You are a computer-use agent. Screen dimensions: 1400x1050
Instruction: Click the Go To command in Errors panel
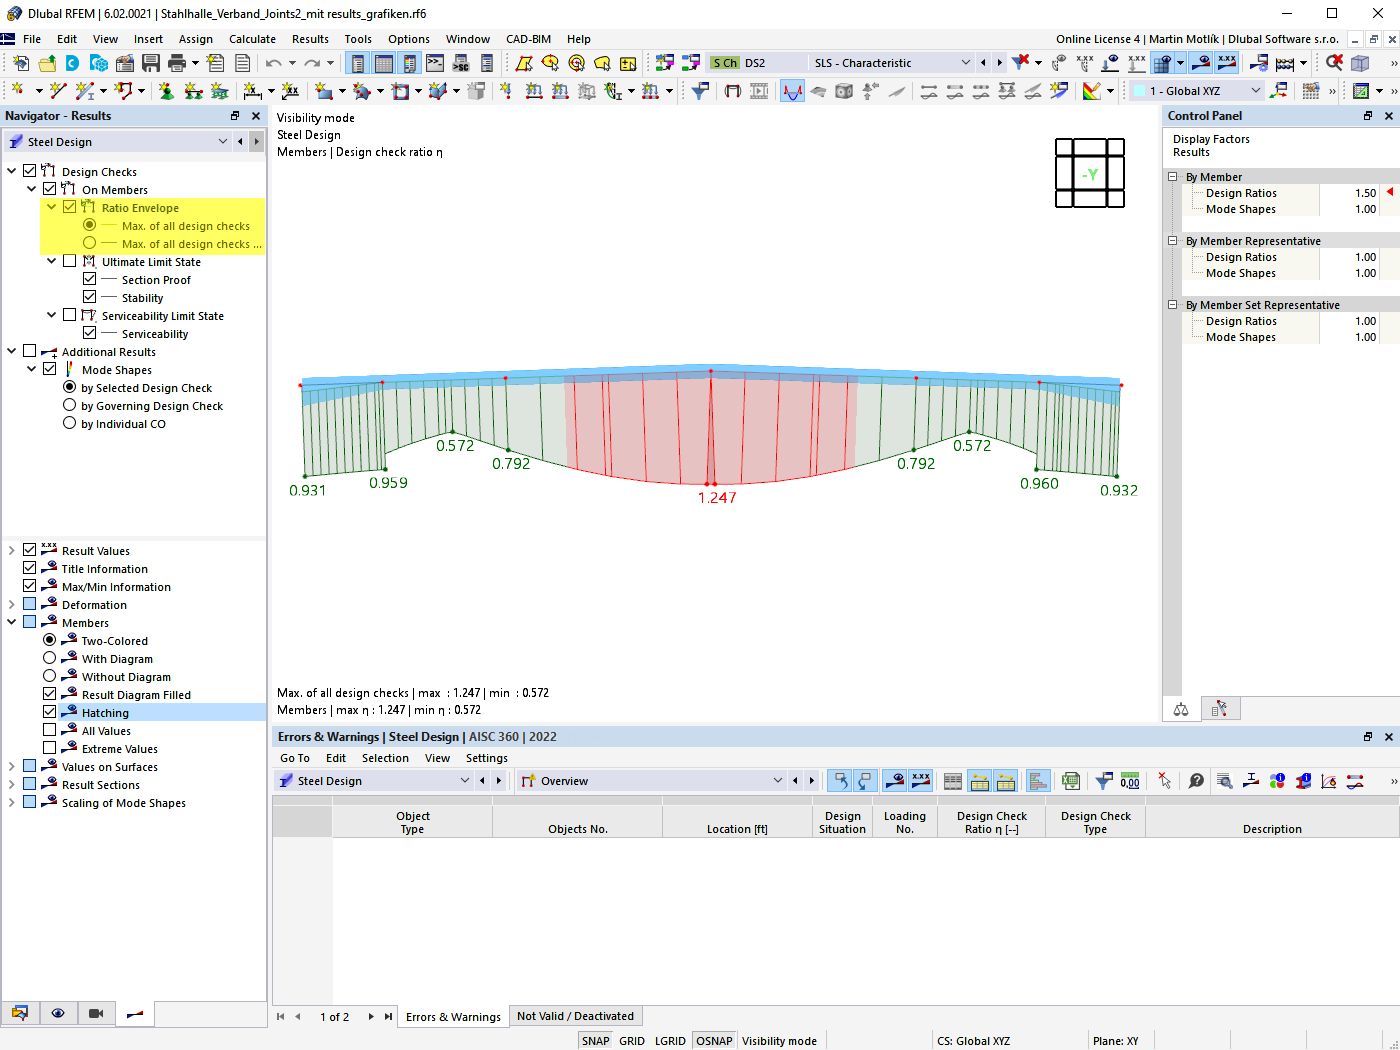[x=294, y=758]
